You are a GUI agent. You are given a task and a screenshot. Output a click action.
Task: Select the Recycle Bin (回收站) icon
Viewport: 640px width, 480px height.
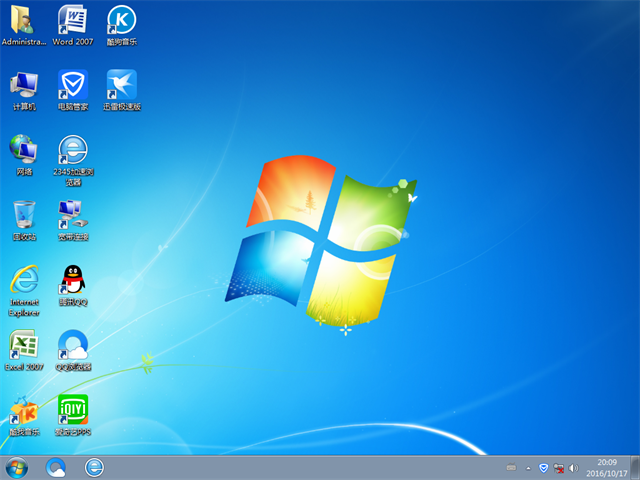point(23,215)
